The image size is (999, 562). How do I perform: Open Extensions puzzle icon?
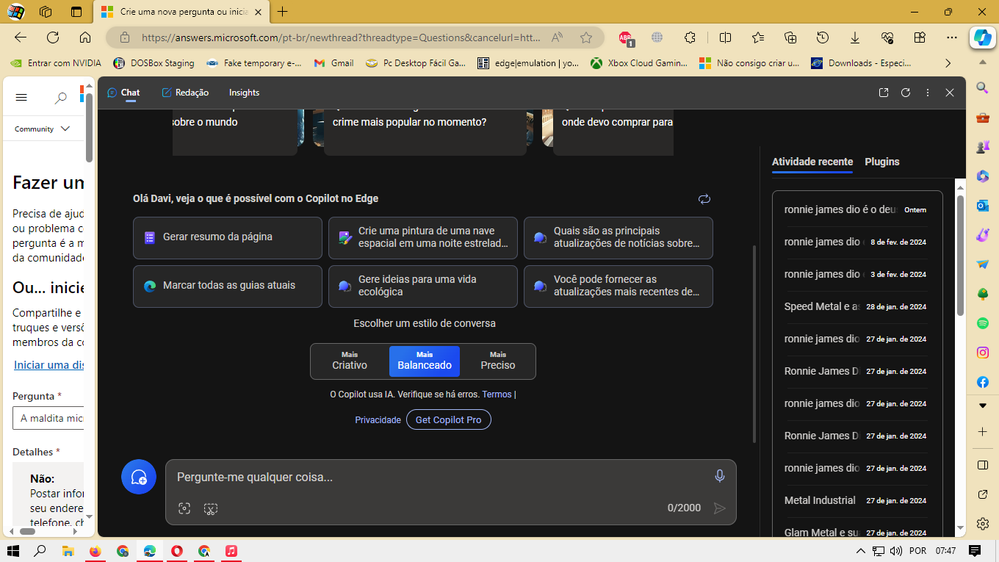coord(689,38)
